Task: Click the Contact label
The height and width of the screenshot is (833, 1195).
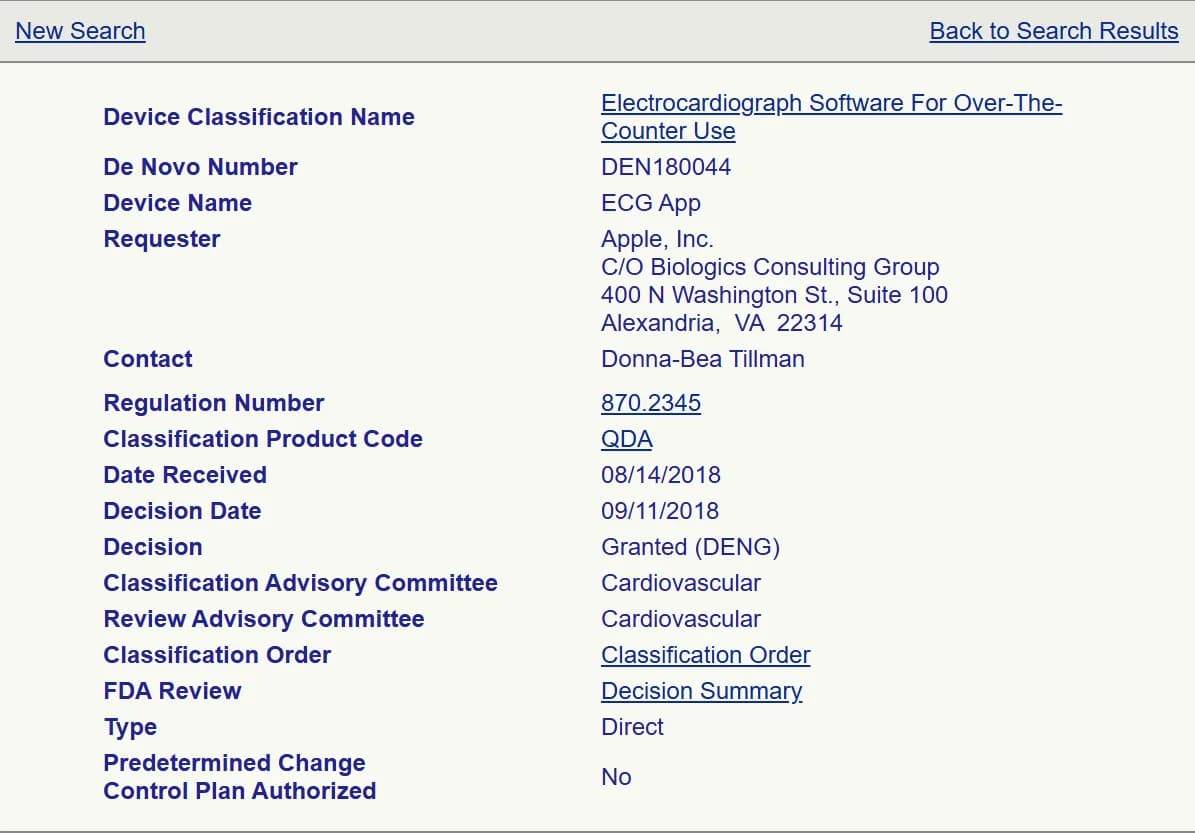Action: pyautogui.click(x=148, y=359)
